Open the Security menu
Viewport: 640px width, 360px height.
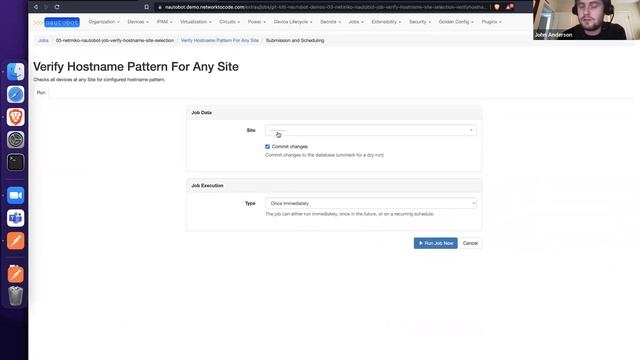point(420,22)
